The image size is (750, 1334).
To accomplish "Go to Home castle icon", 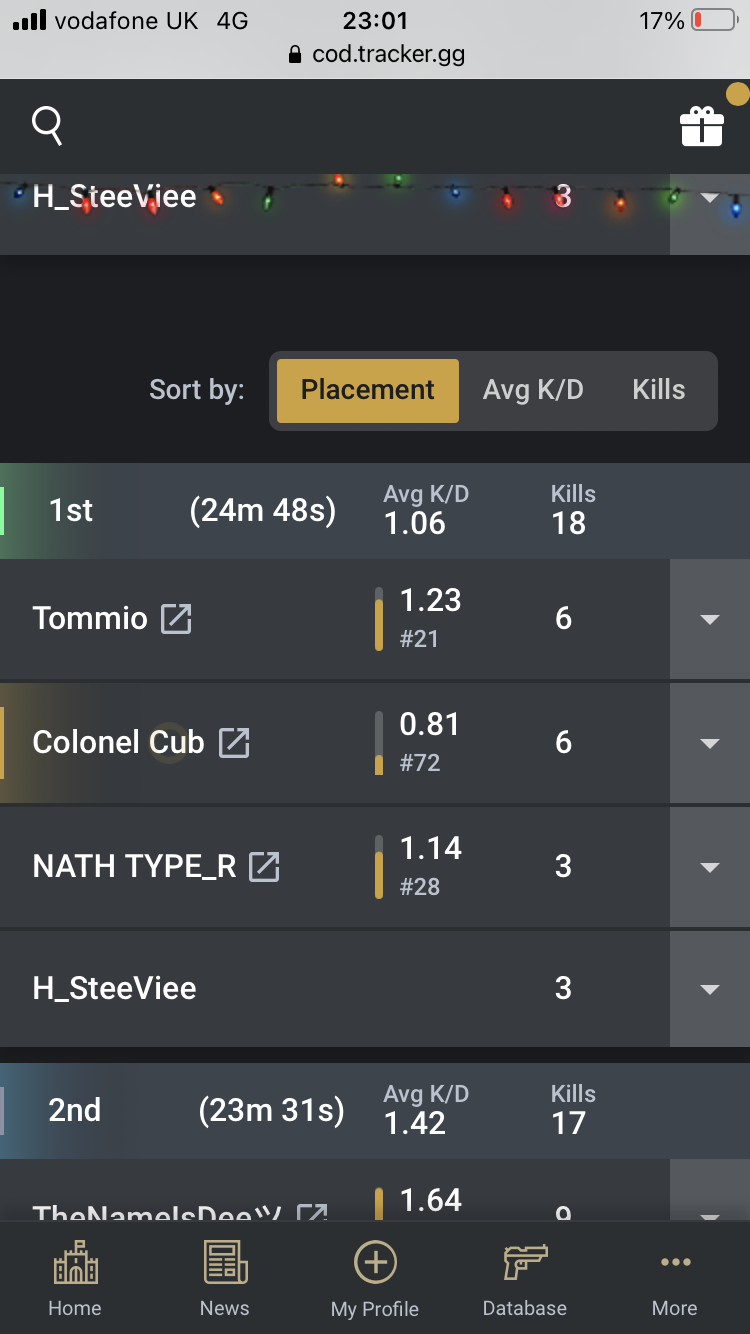I will pyautogui.click(x=75, y=1263).
